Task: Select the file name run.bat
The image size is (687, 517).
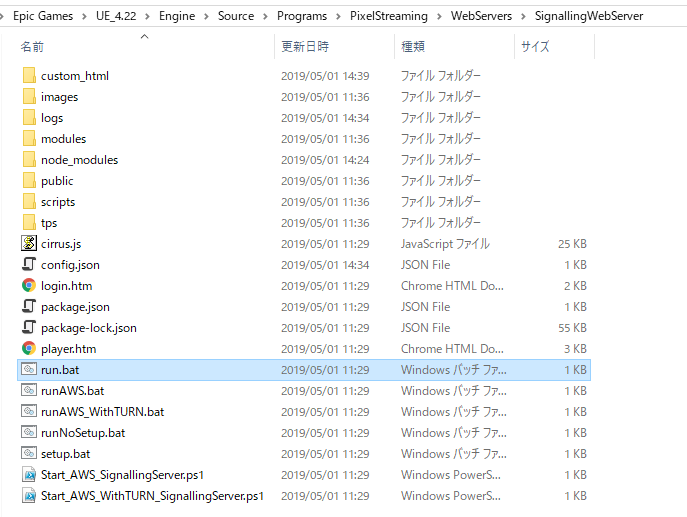Action: click(x=60, y=370)
